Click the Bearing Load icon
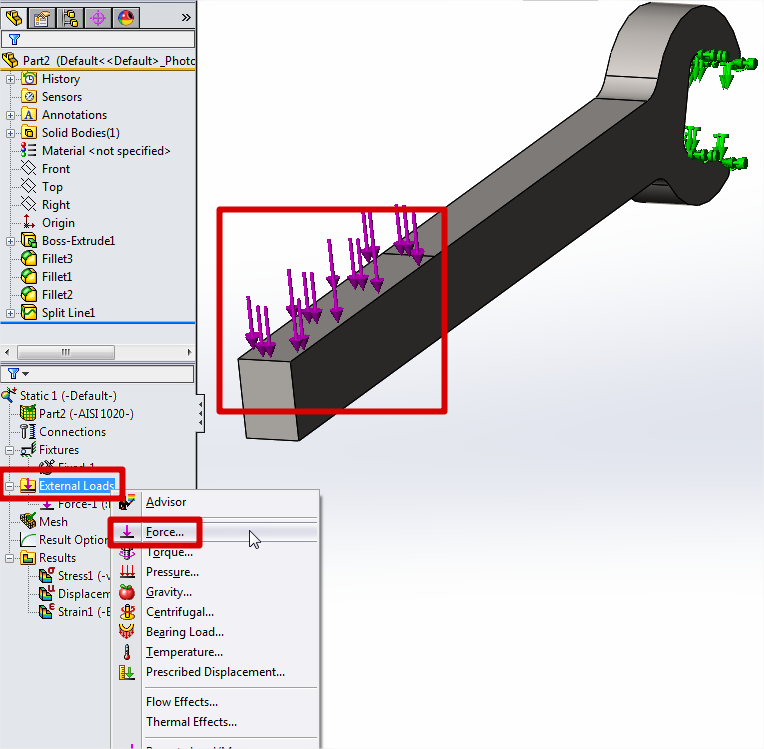764x749 pixels. (x=127, y=632)
